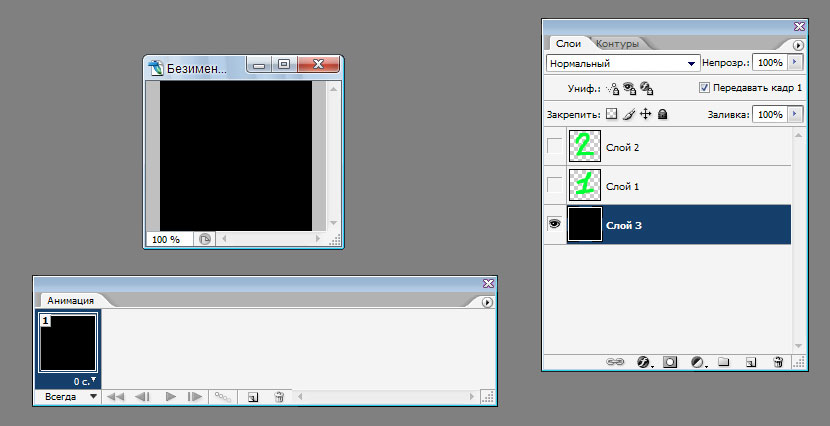The width and height of the screenshot is (830, 426).
Task: Click the Заливка fill percentage field
Action: point(769,115)
